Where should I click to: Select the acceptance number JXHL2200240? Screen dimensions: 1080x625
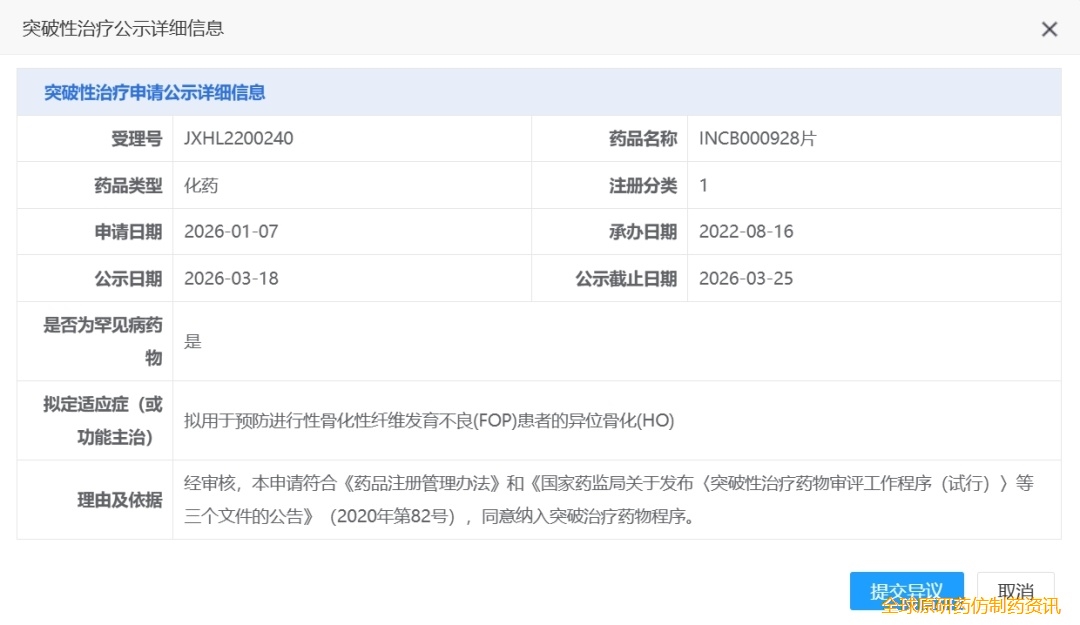(239, 139)
